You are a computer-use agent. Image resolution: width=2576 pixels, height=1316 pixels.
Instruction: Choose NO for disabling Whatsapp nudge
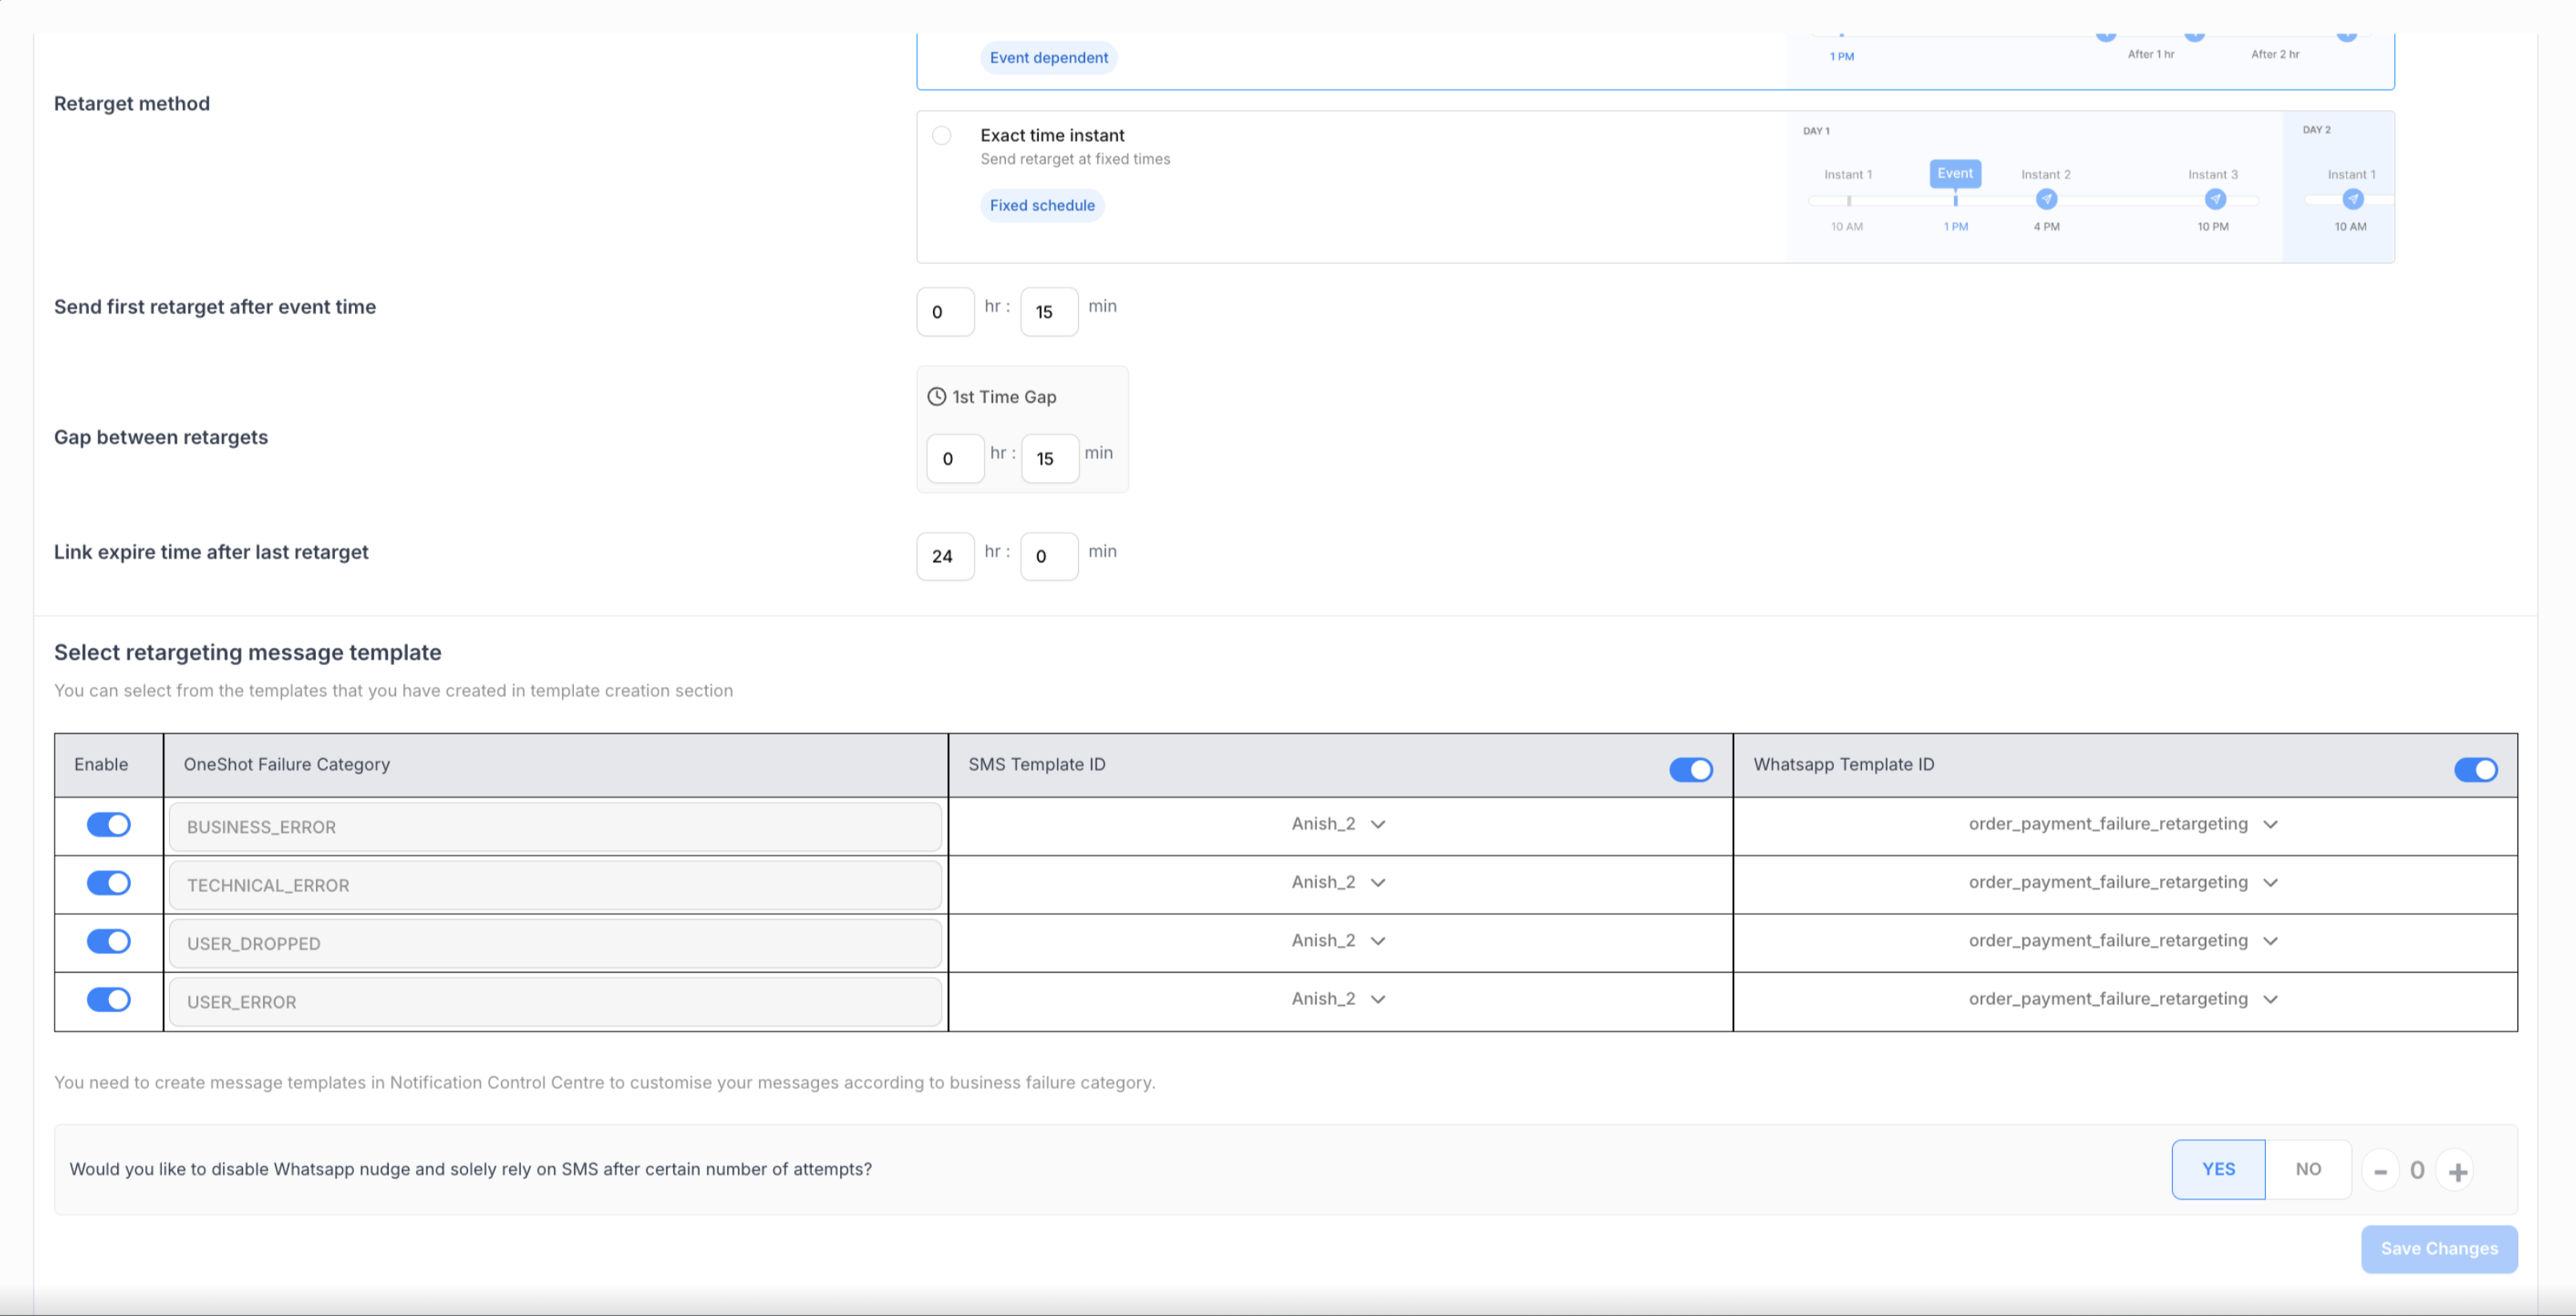pos(2308,1169)
